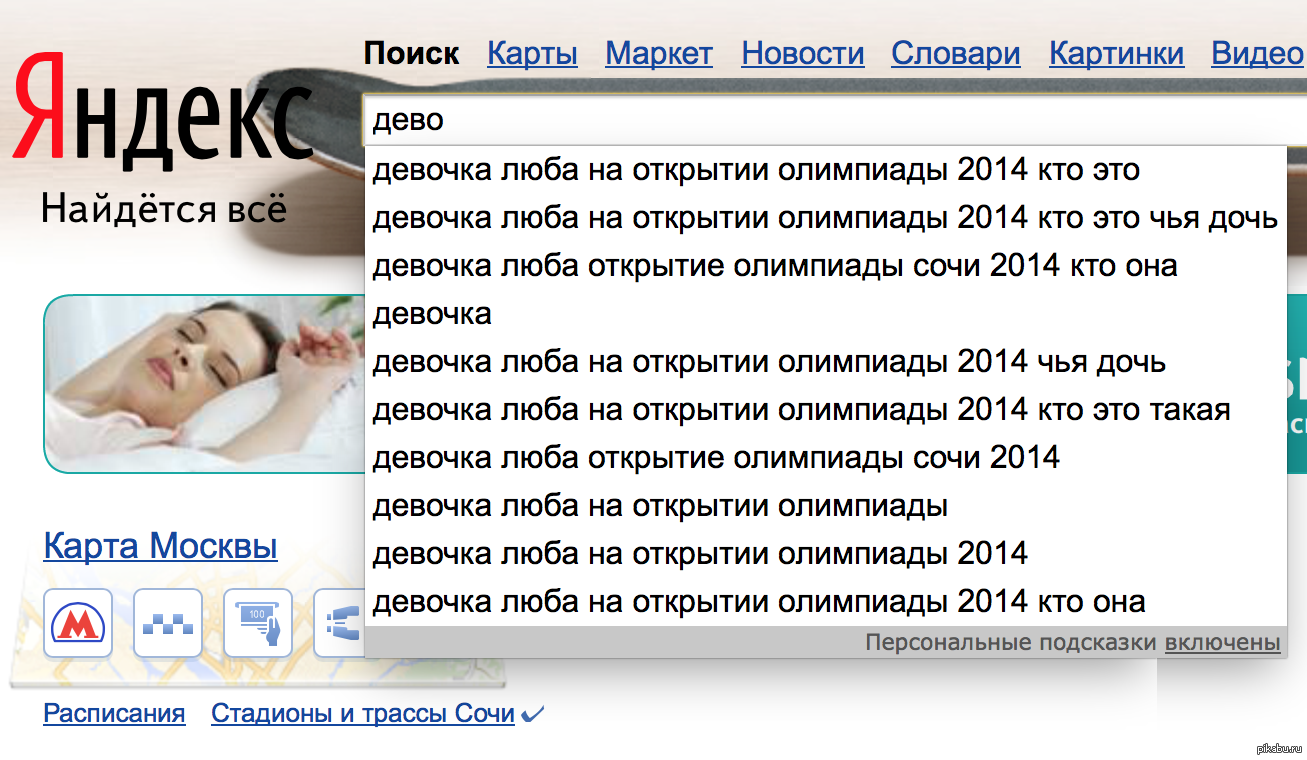Go to the Новости tab
Image resolution: width=1307 pixels, height=760 pixels.
click(x=802, y=53)
